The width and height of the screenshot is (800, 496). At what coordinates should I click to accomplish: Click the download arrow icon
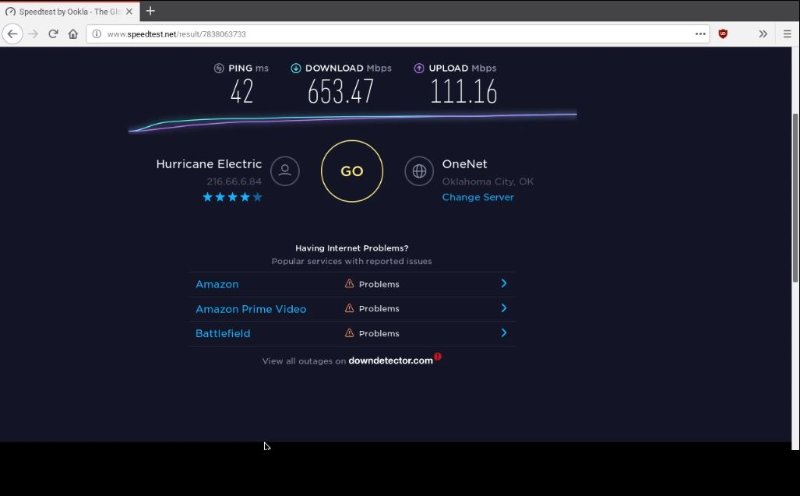pyautogui.click(x=295, y=68)
